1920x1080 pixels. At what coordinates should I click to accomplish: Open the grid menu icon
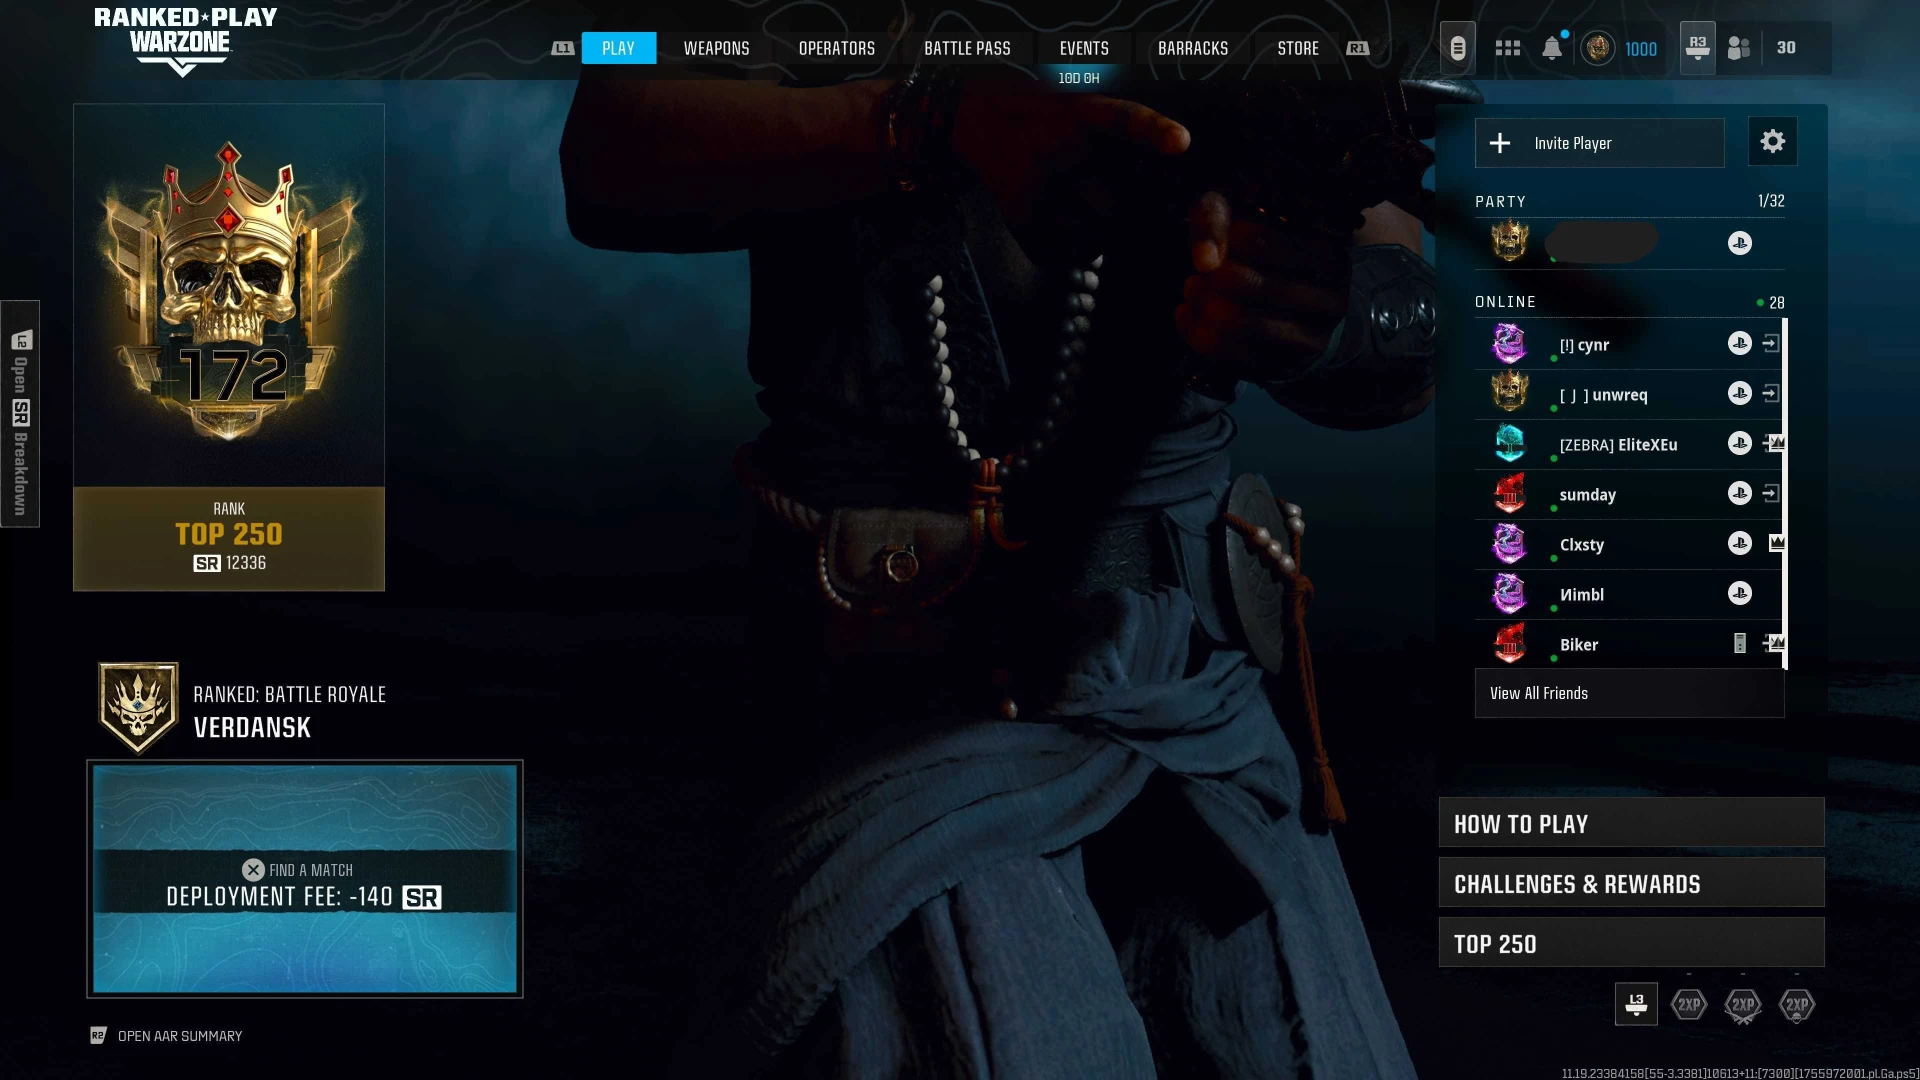pos(1507,48)
